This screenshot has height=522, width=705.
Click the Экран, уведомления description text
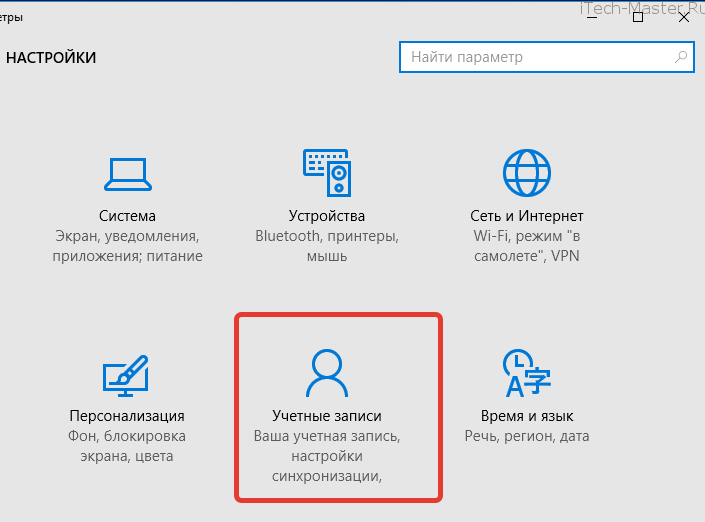(127, 246)
